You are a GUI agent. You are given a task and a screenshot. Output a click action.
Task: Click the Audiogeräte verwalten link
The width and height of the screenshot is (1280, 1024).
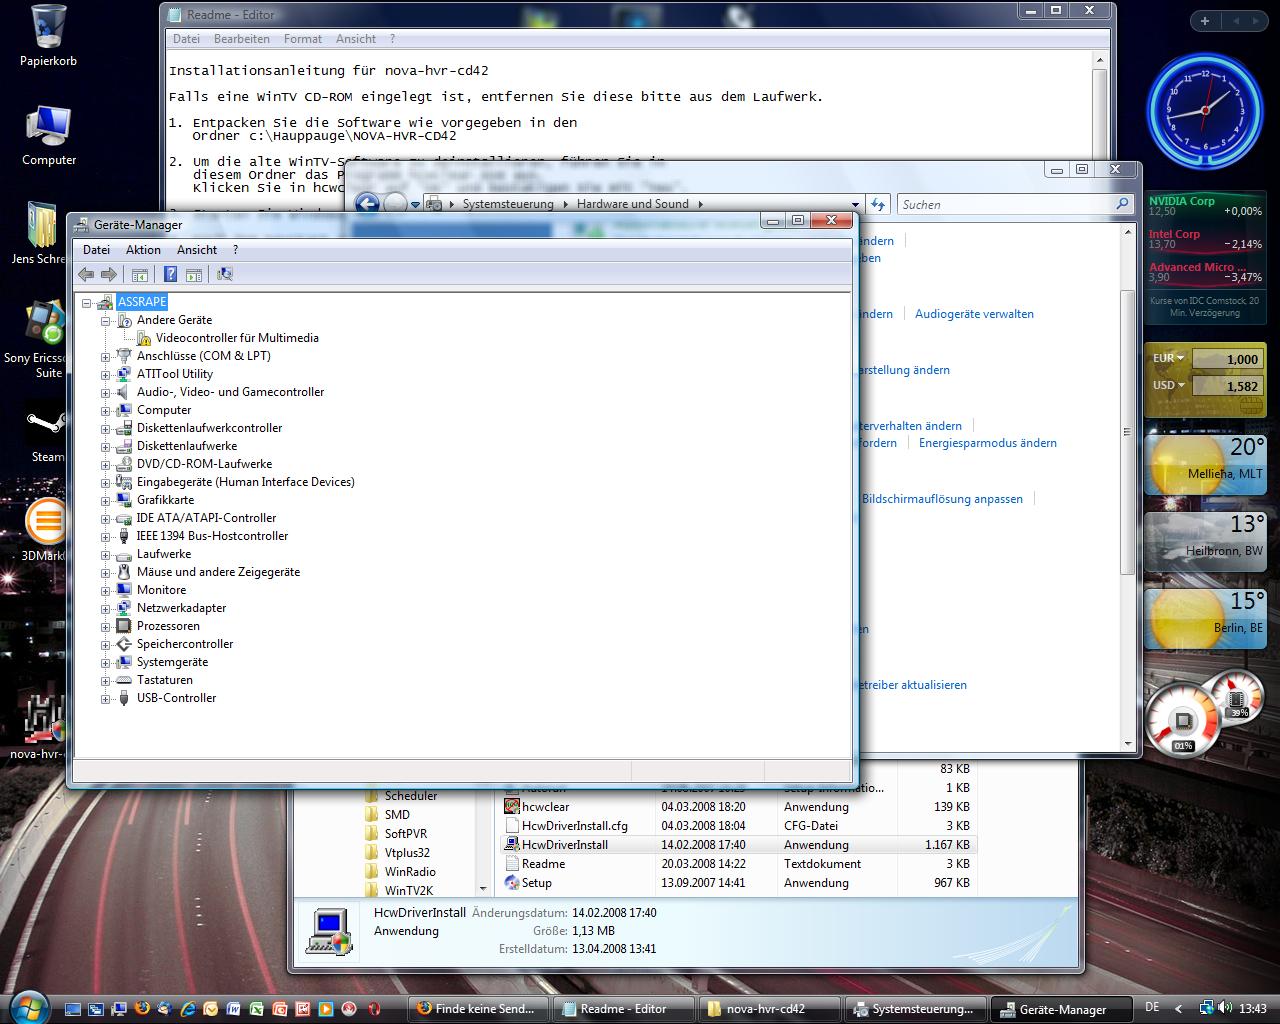974,314
